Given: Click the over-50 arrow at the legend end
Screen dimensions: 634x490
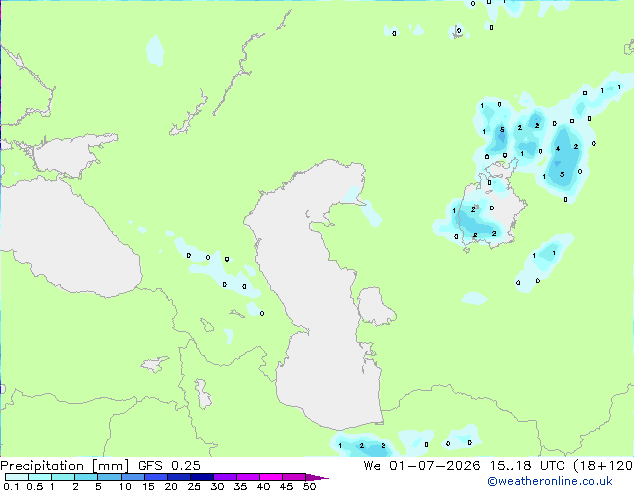Looking at the screenshot, I should point(317,477).
